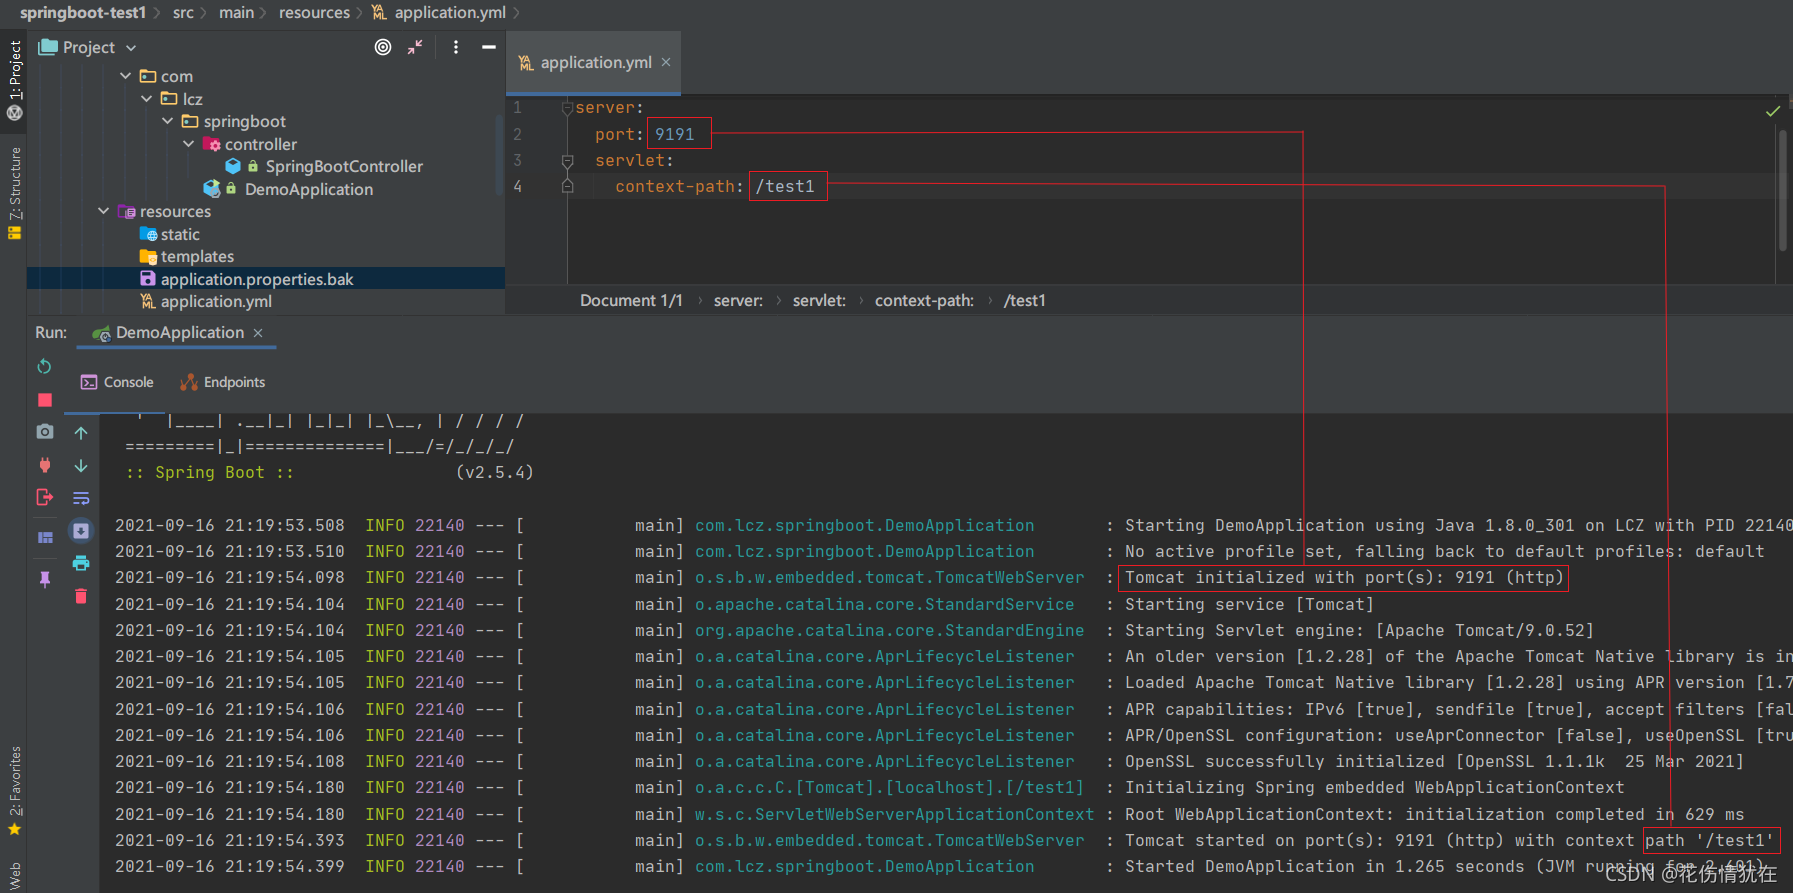Toggle scroll to end of console
1793x893 pixels.
pyautogui.click(x=81, y=531)
